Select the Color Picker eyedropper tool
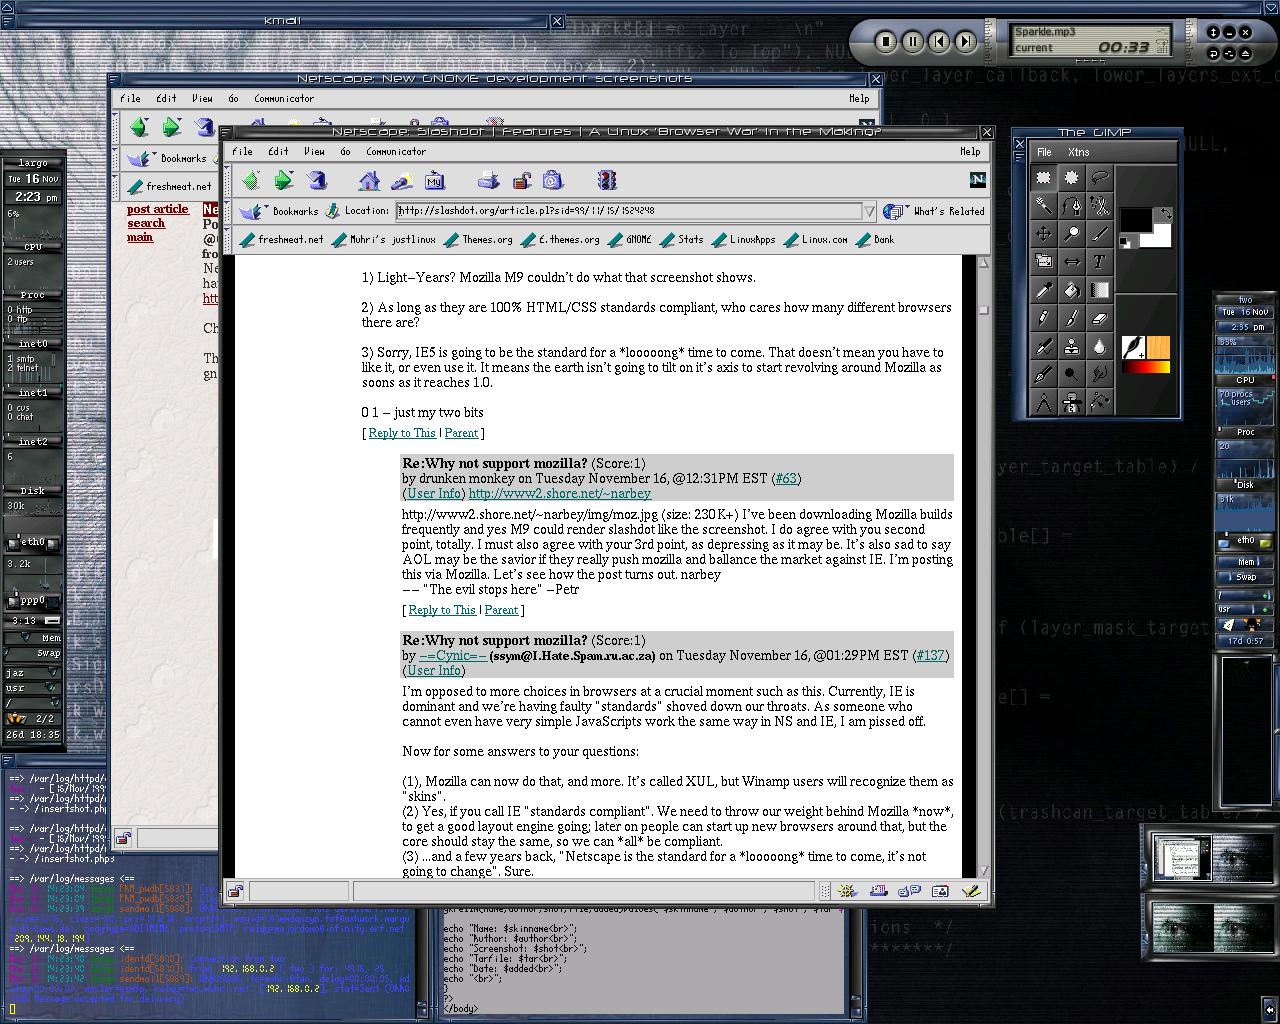This screenshot has height=1024, width=1280. pos(1043,290)
